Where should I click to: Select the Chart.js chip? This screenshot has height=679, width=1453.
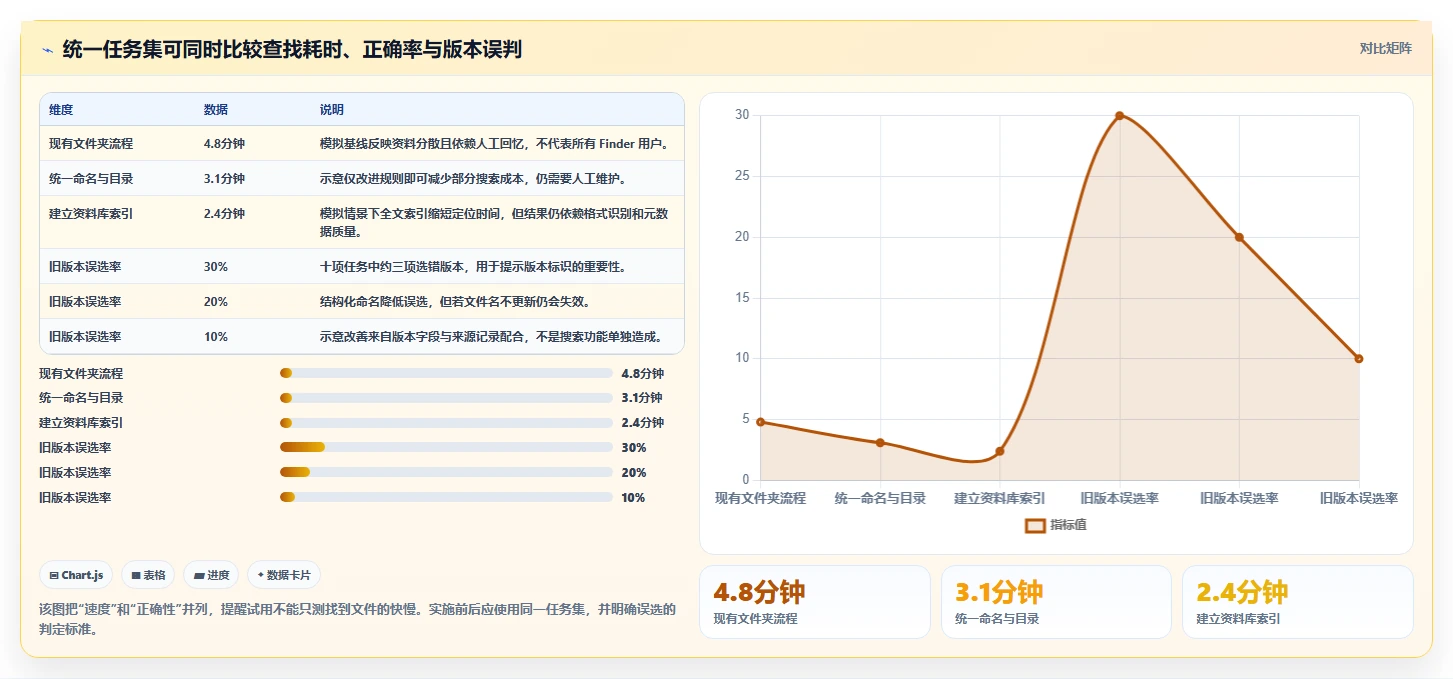point(76,575)
